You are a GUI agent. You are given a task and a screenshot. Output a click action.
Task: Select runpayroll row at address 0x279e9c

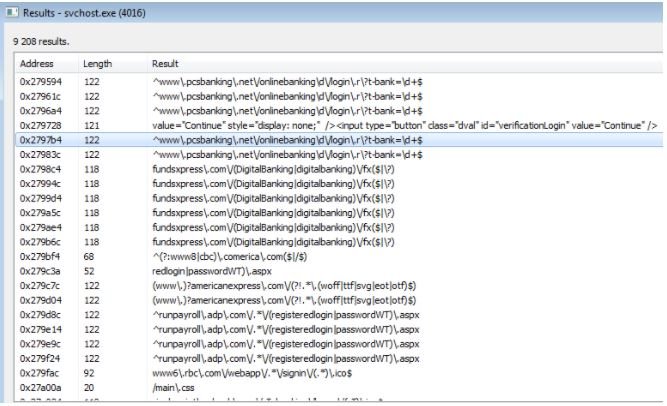(339, 344)
